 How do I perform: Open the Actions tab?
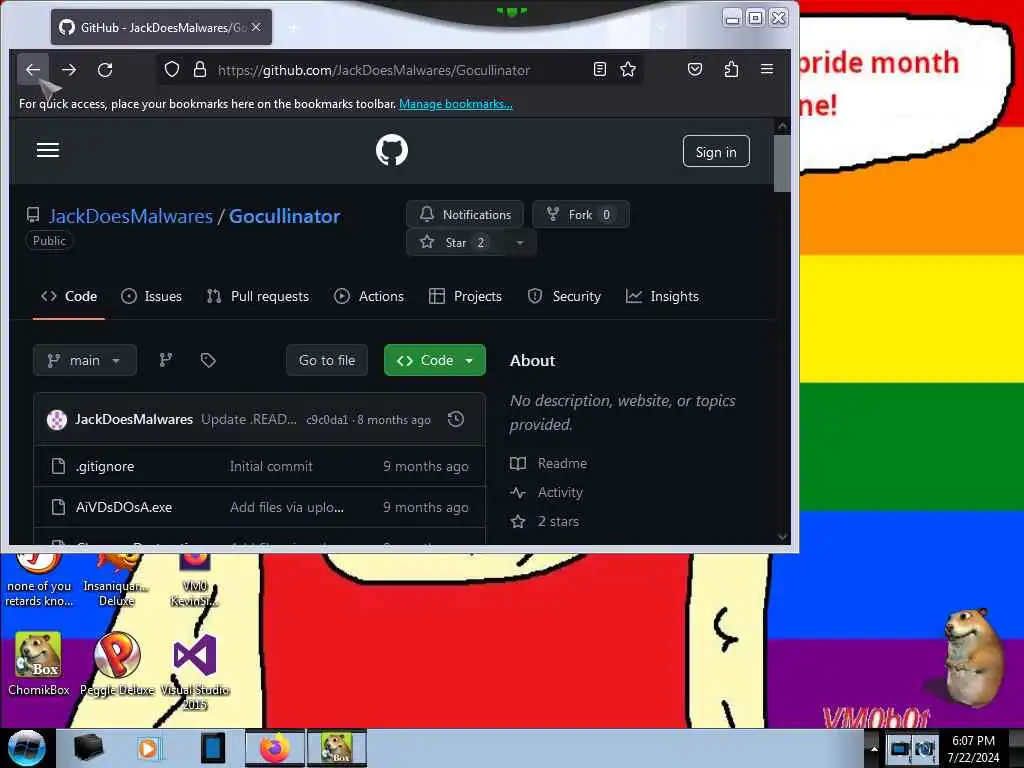(369, 296)
